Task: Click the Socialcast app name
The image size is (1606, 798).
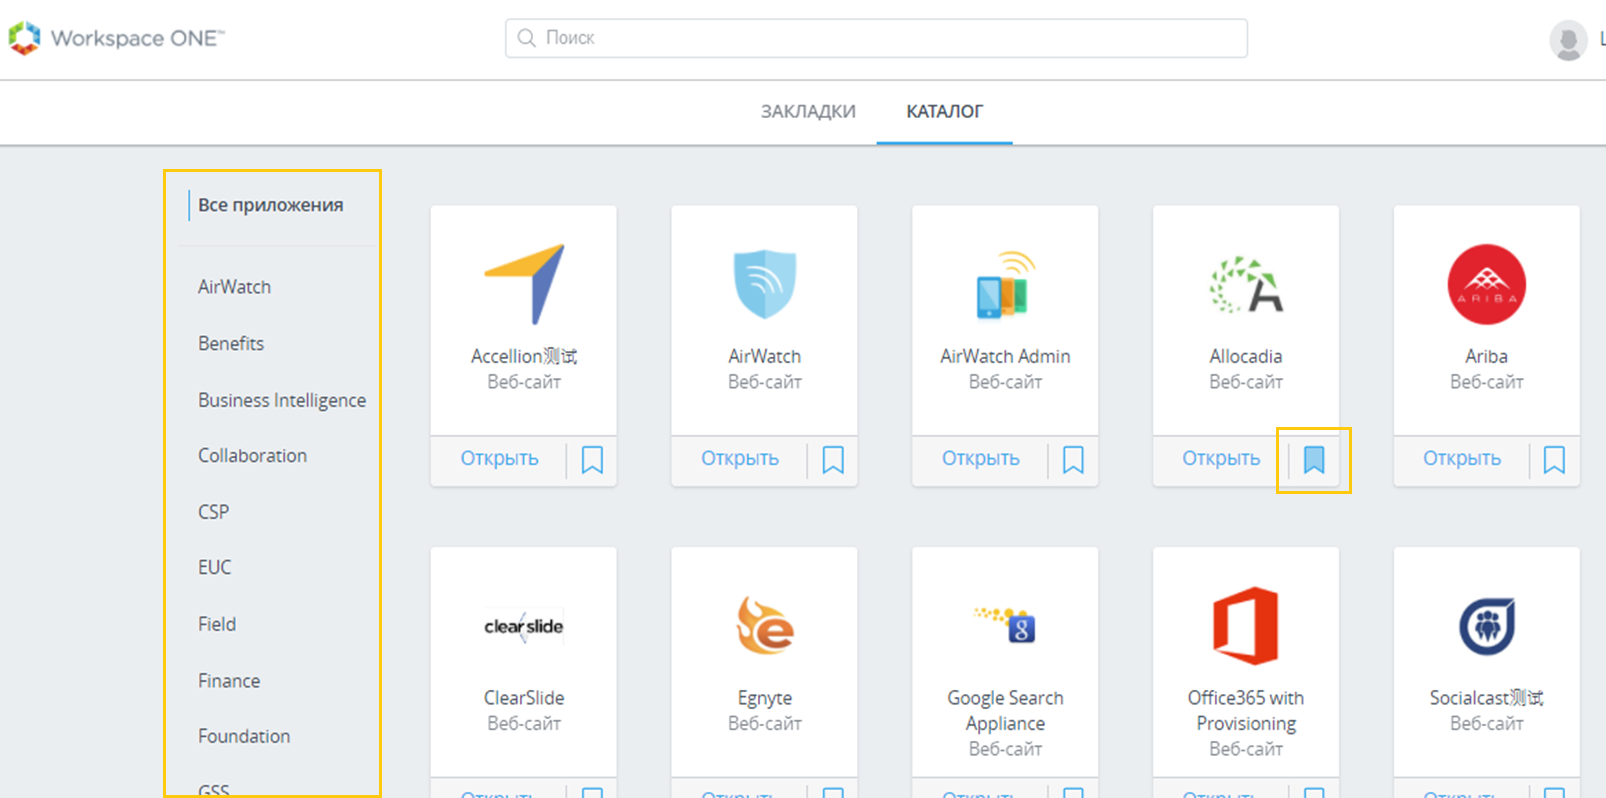Action: (x=1487, y=698)
